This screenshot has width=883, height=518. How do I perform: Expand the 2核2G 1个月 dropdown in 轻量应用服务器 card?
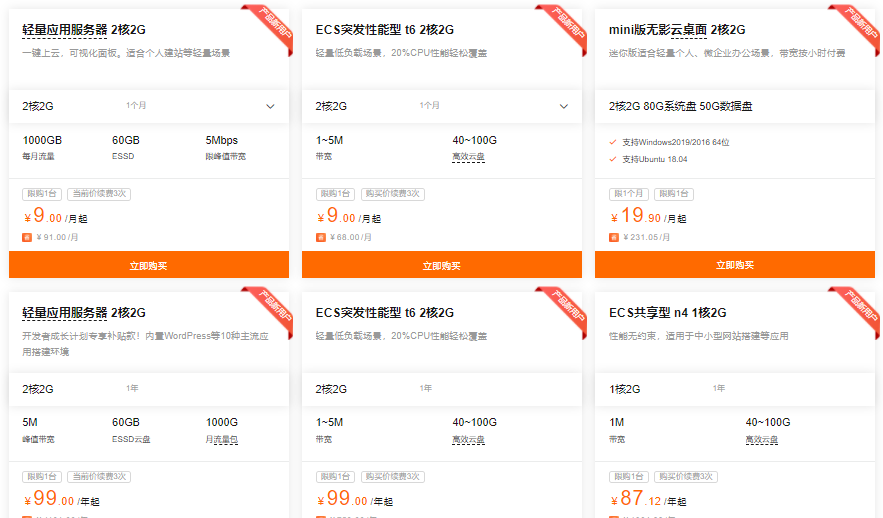coord(149,106)
